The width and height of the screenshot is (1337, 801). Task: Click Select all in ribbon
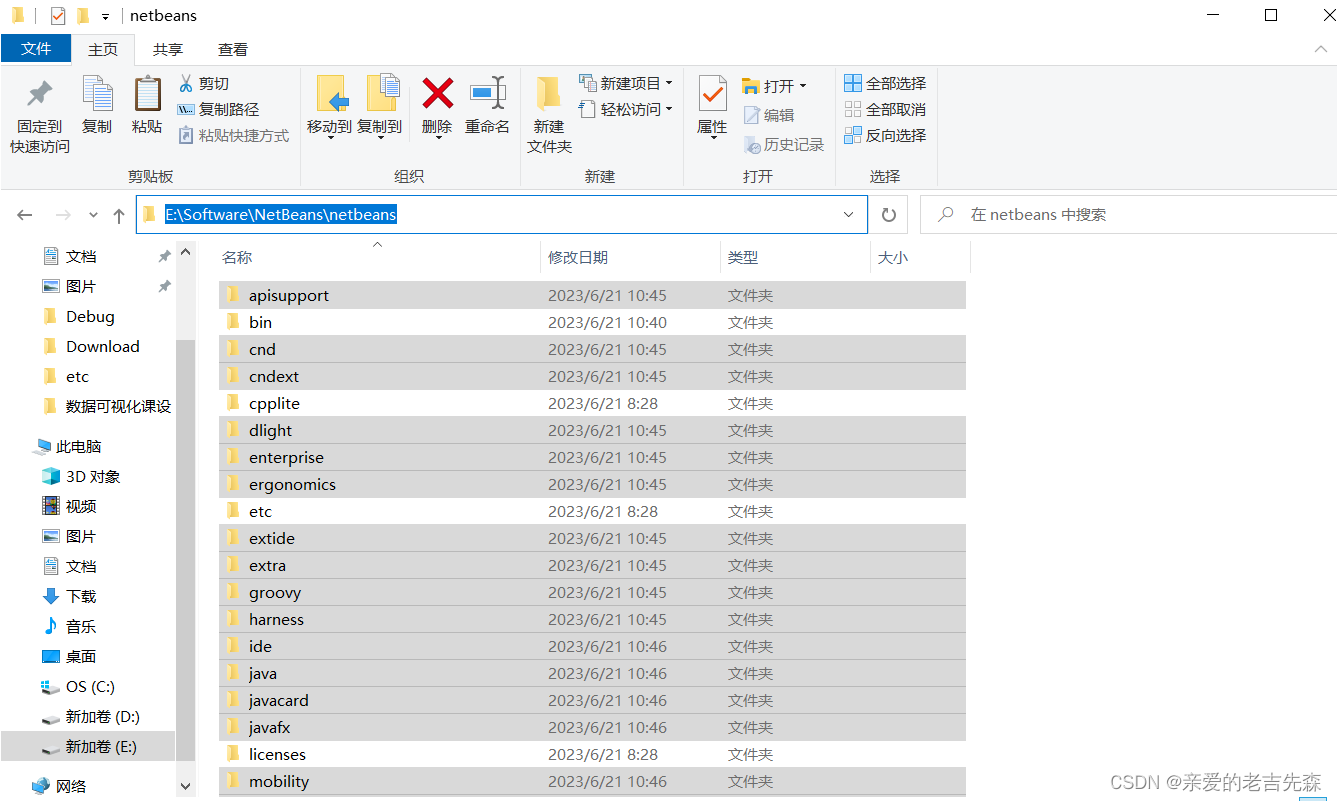click(x=885, y=83)
